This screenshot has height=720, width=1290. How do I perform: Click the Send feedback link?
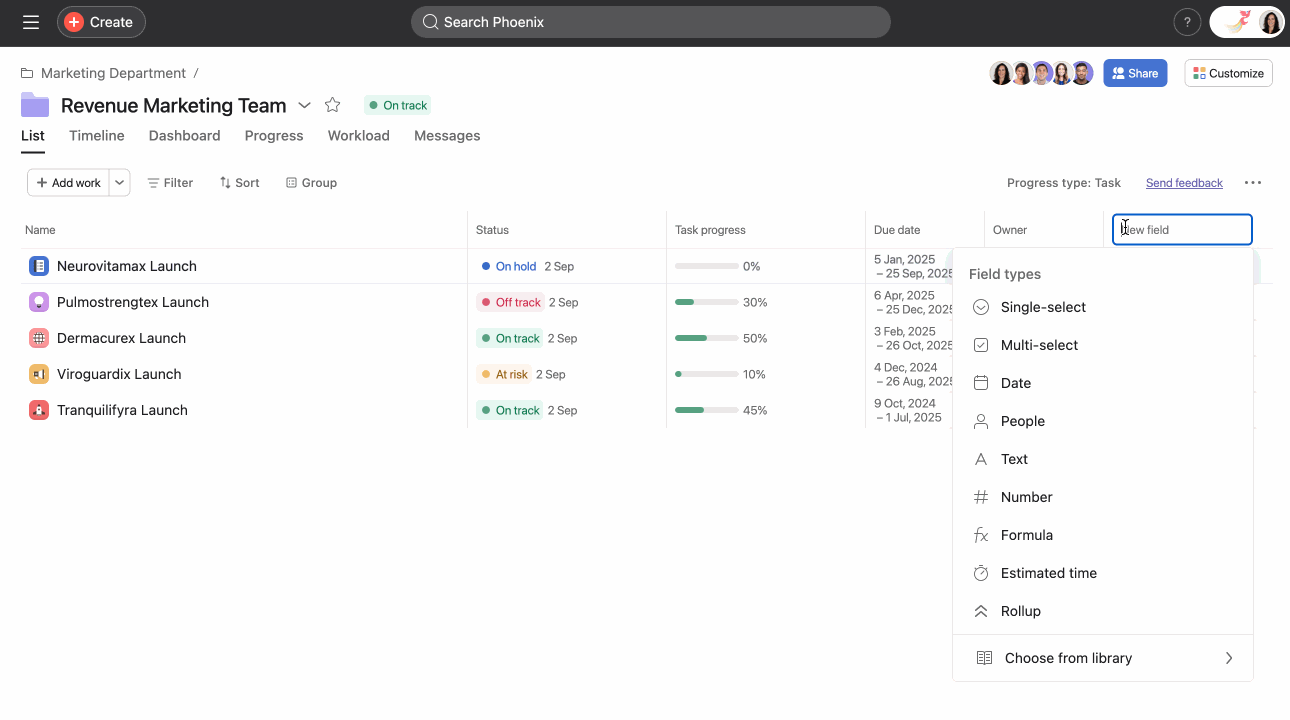[x=1184, y=182]
